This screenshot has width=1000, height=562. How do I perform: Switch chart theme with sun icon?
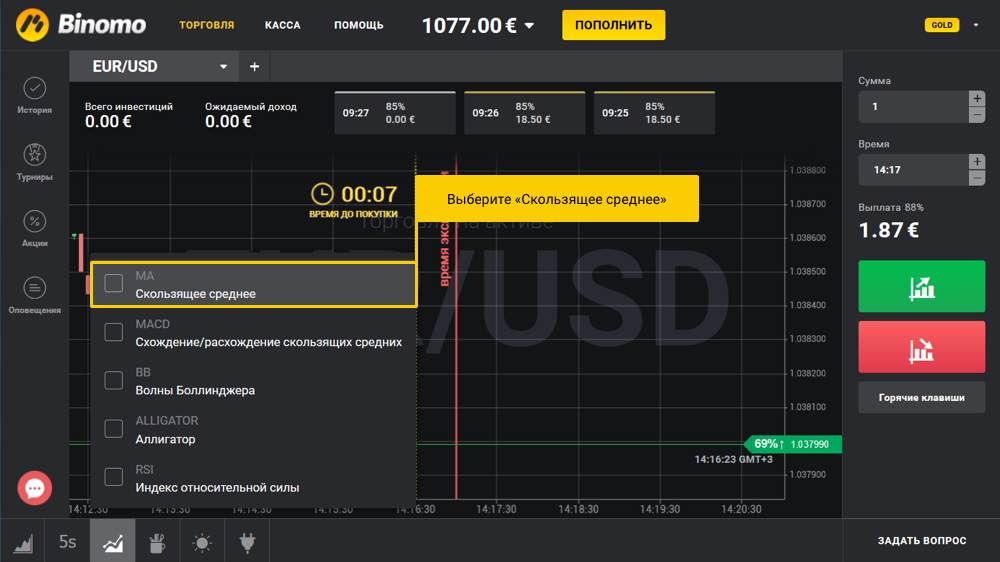[x=202, y=542]
